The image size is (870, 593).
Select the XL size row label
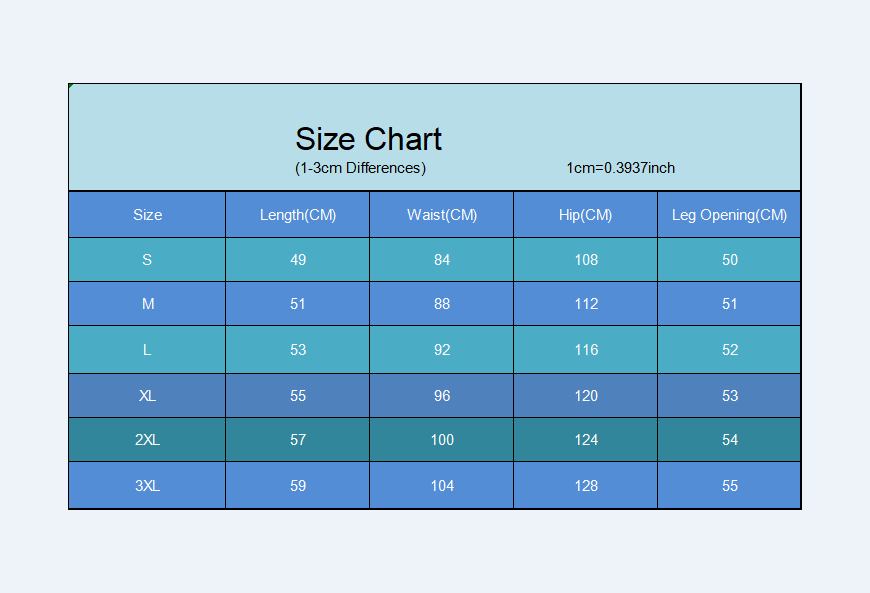pyautogui.click(x=147, y=396)
